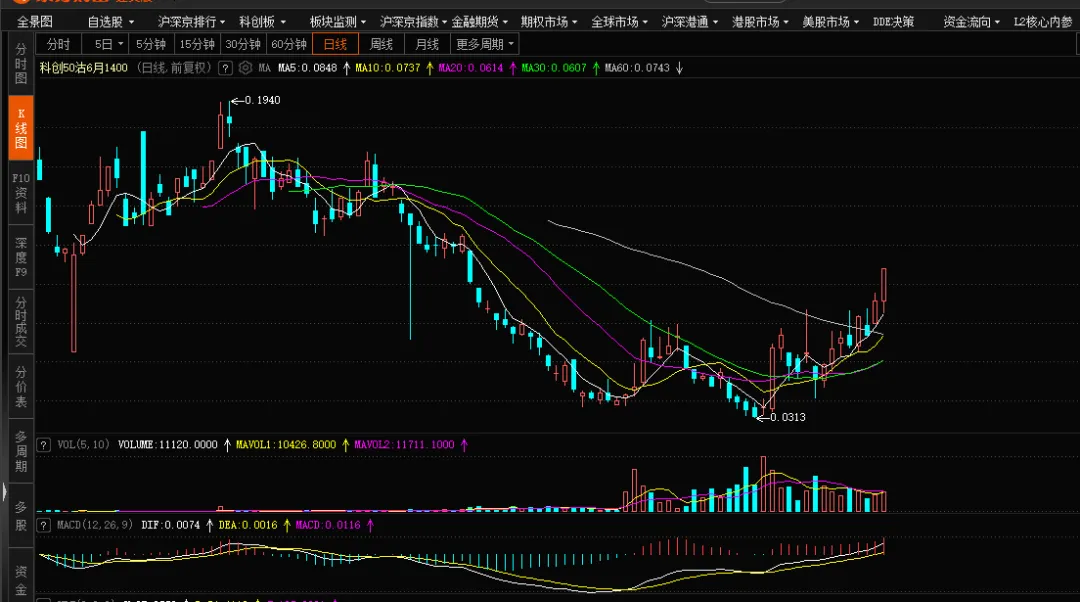The image size is (1080, 602).
Task: Open the F10资料 sidebar tab
Action: coord(21,193)
